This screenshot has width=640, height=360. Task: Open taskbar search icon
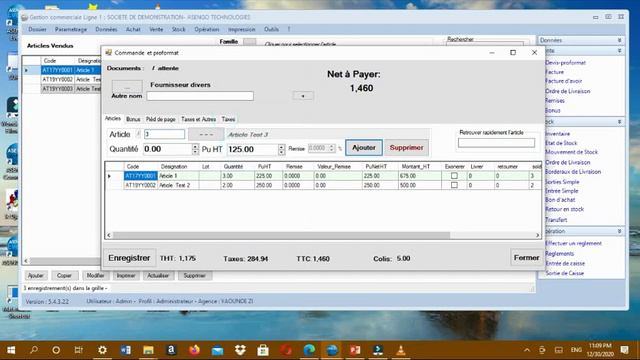pyautogui.click(x=34, y=350)
